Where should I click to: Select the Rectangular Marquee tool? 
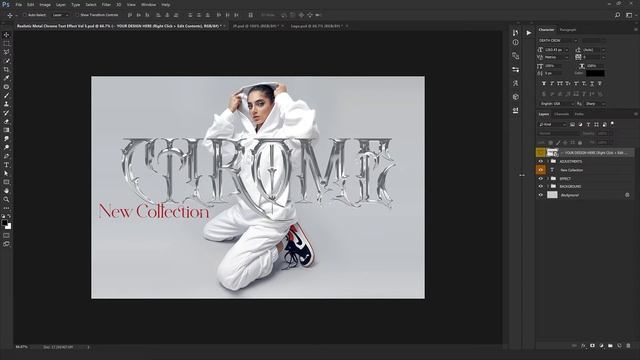(x=7, y=44)
